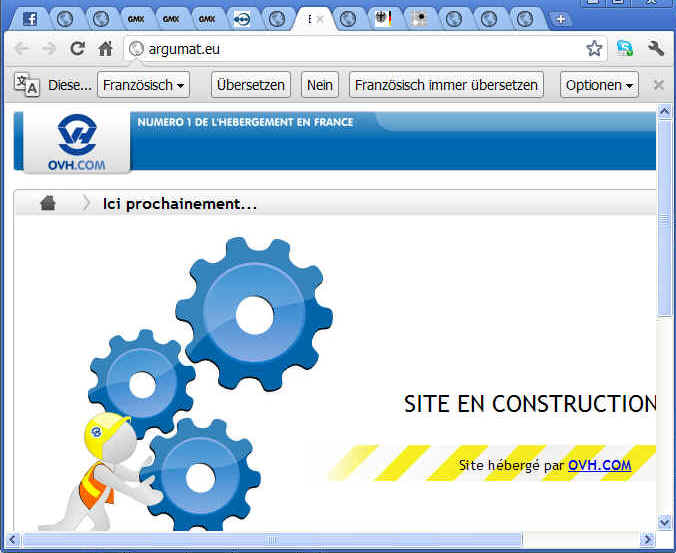Click the Ici prochainement heading
Screen dimensions: 676x553
click(x=179, y=204)
